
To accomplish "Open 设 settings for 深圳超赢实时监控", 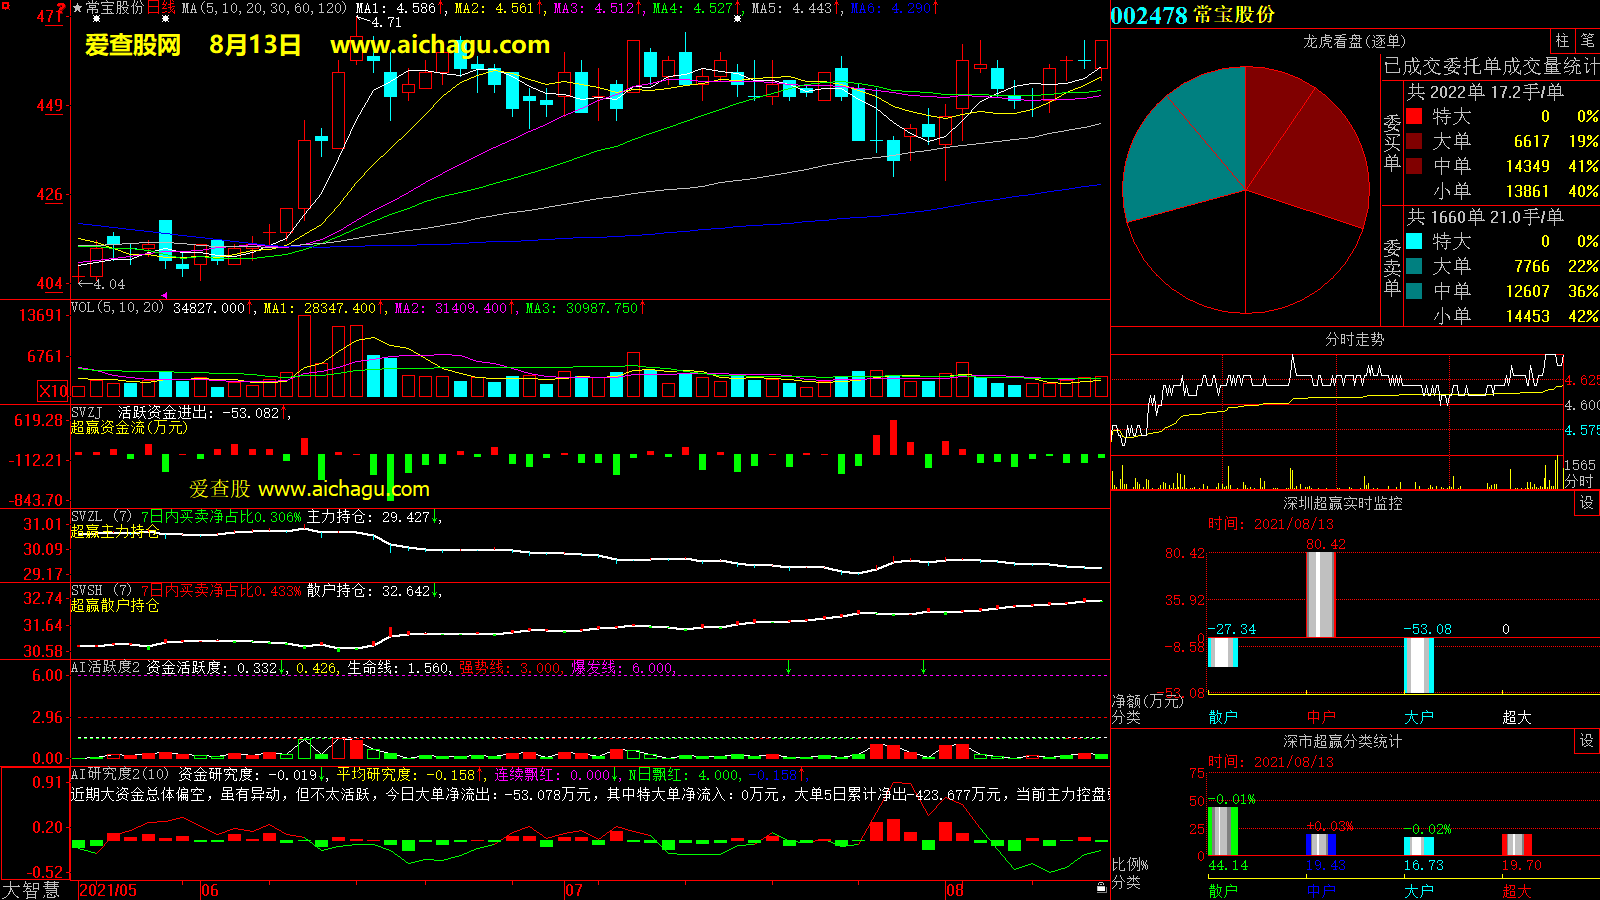I will pos(1587,503).
